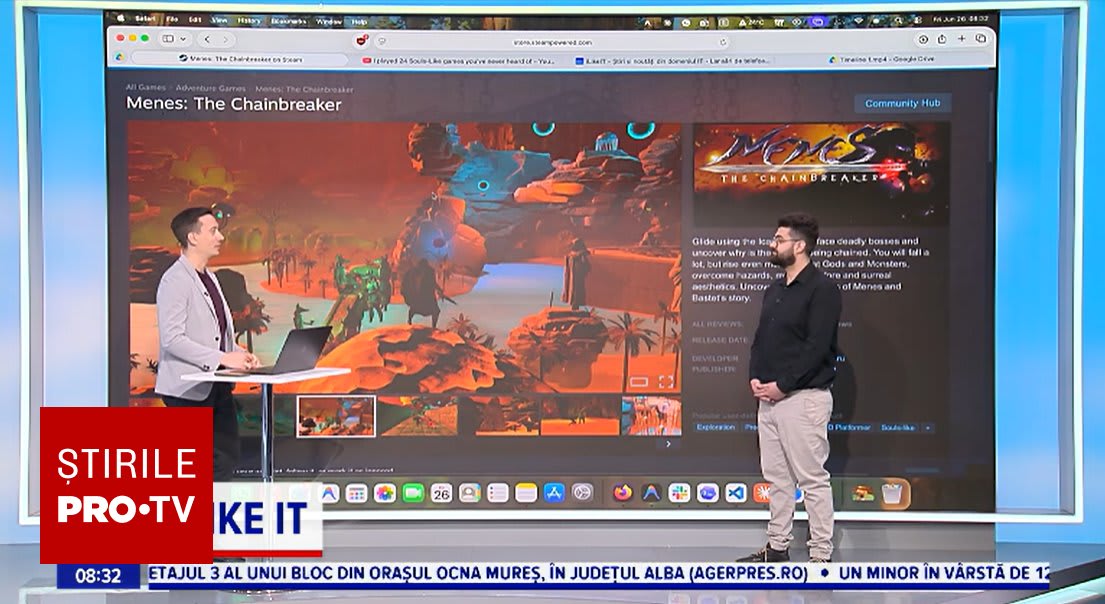
Task: Open the Apple menu
Action: point(119,18)
